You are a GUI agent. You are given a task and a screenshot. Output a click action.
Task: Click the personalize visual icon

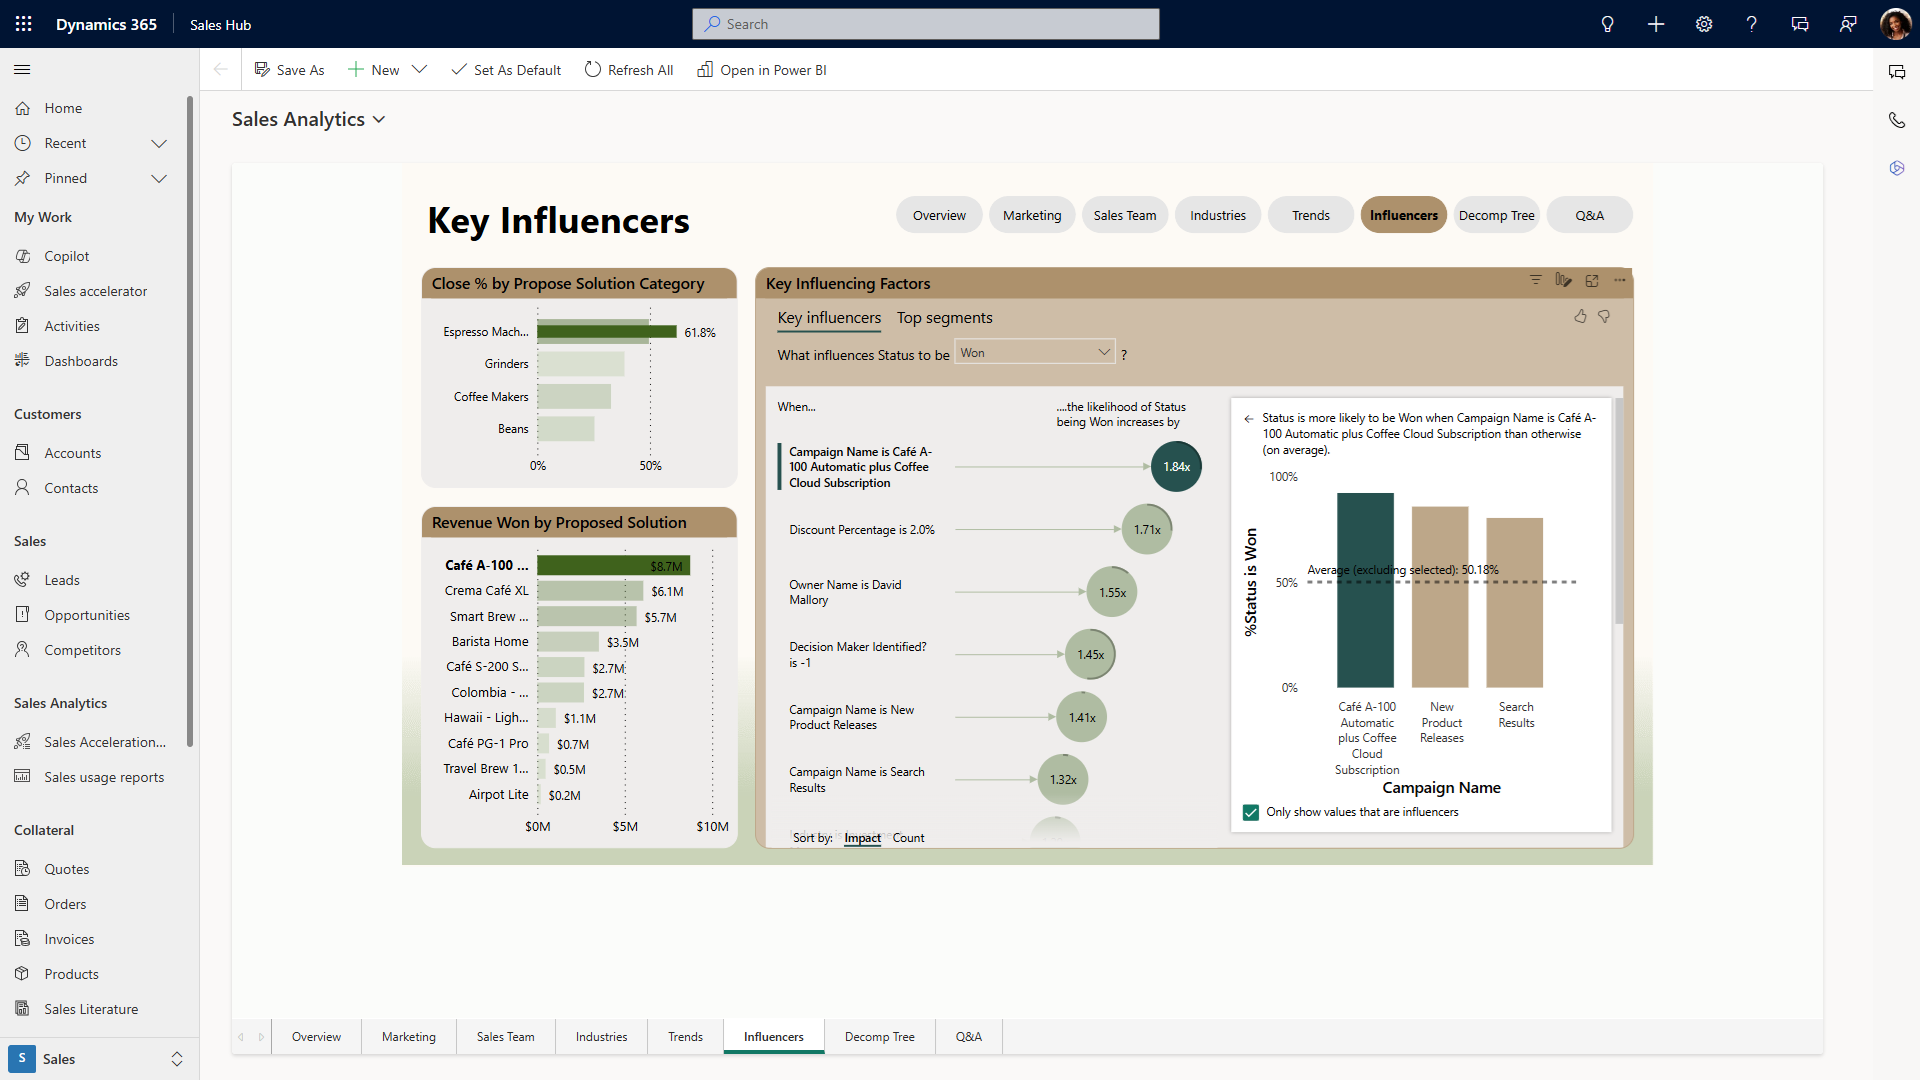point(1563,280)
